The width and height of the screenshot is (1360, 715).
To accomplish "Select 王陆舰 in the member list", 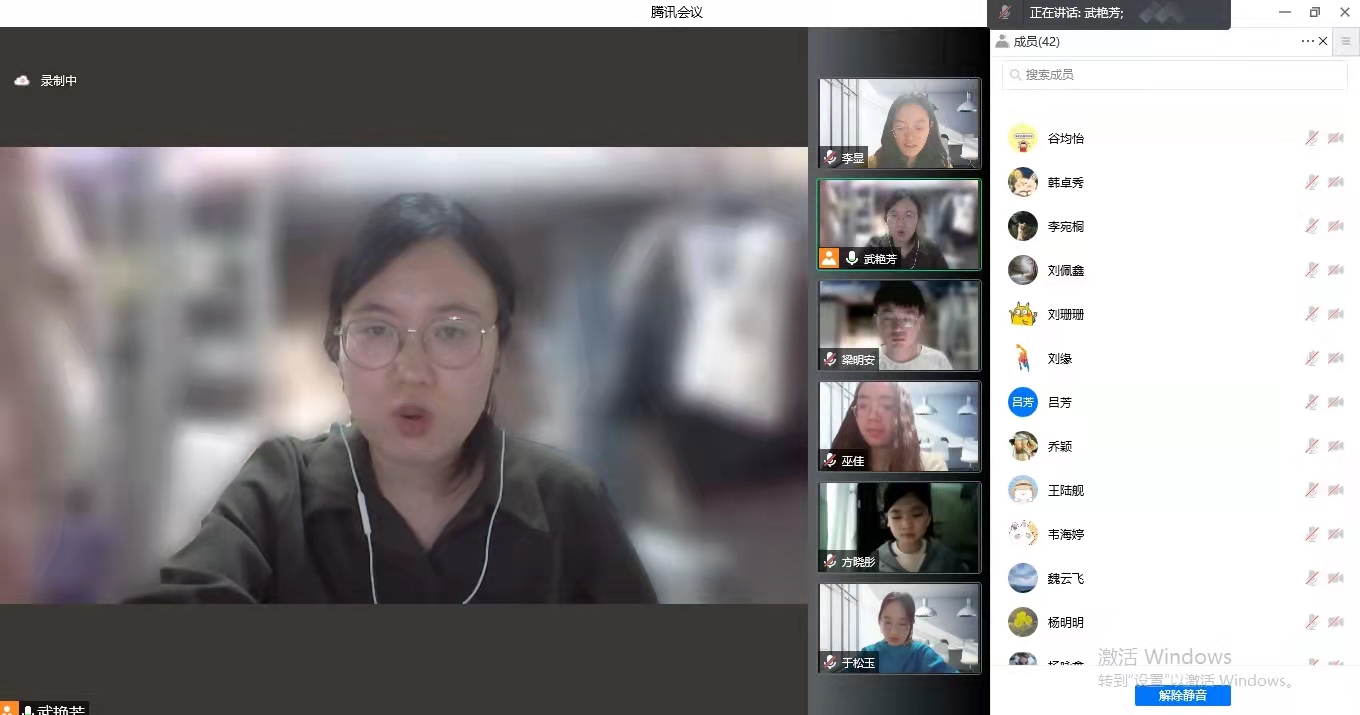I will coord(1065,490).
